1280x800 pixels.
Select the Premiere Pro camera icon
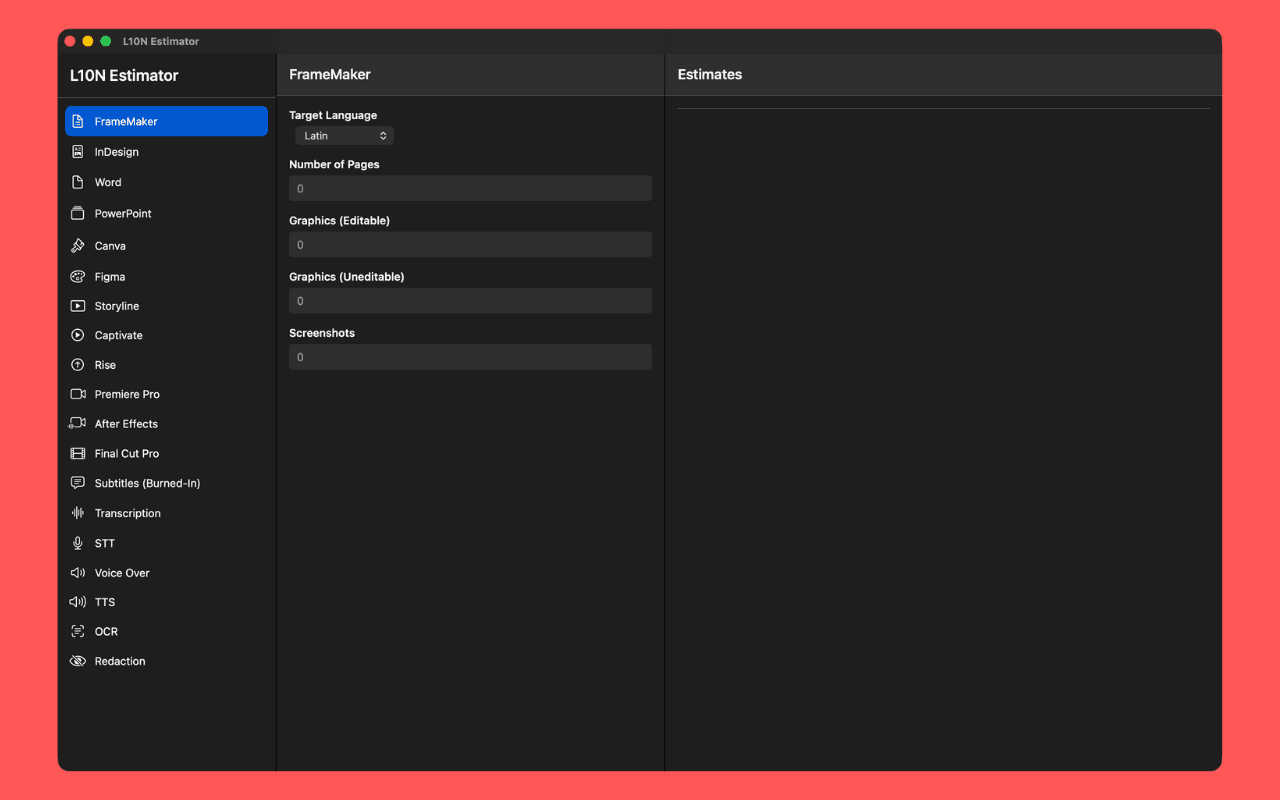[78, 394]
